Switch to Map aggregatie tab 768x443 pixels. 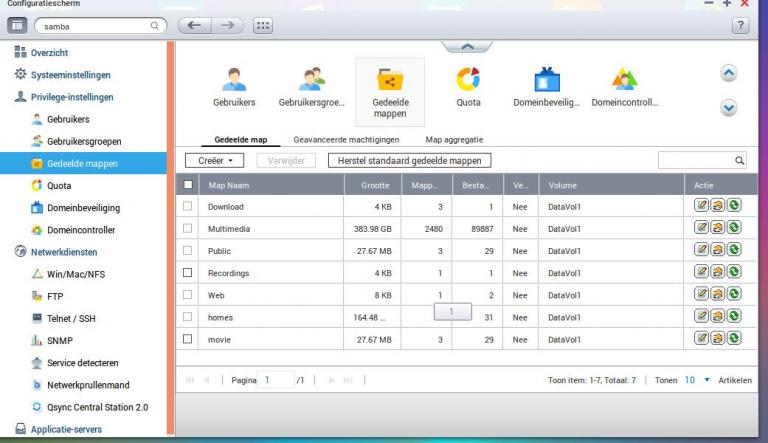click(455, 141)
